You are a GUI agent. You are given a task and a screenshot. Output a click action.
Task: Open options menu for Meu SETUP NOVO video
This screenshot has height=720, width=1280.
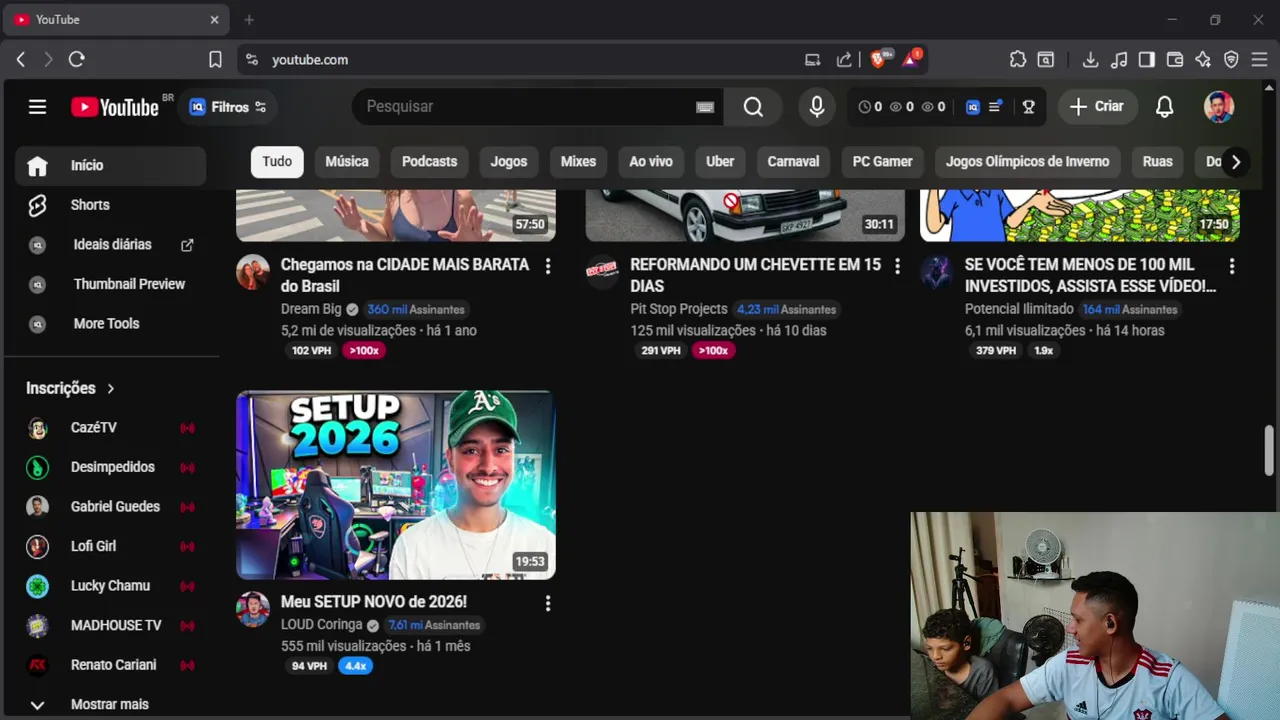point(547,603)
